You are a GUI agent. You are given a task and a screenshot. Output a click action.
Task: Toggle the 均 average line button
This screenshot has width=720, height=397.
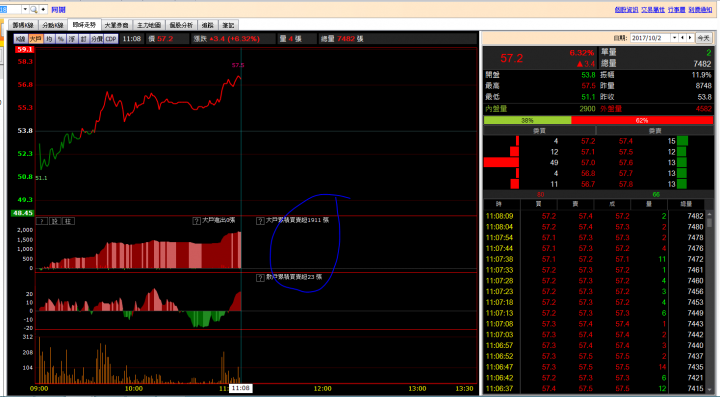click(x=49, y=39)
